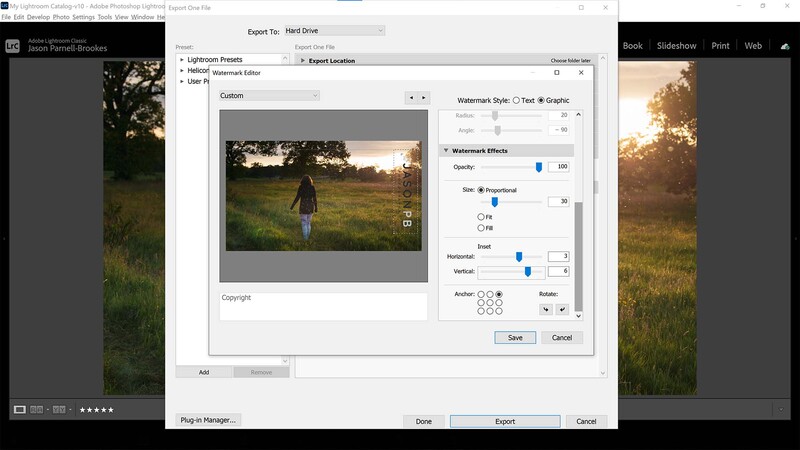Select Fill size option
The height and width of the screenshot is (450, 800).
[x=481, y=228]
